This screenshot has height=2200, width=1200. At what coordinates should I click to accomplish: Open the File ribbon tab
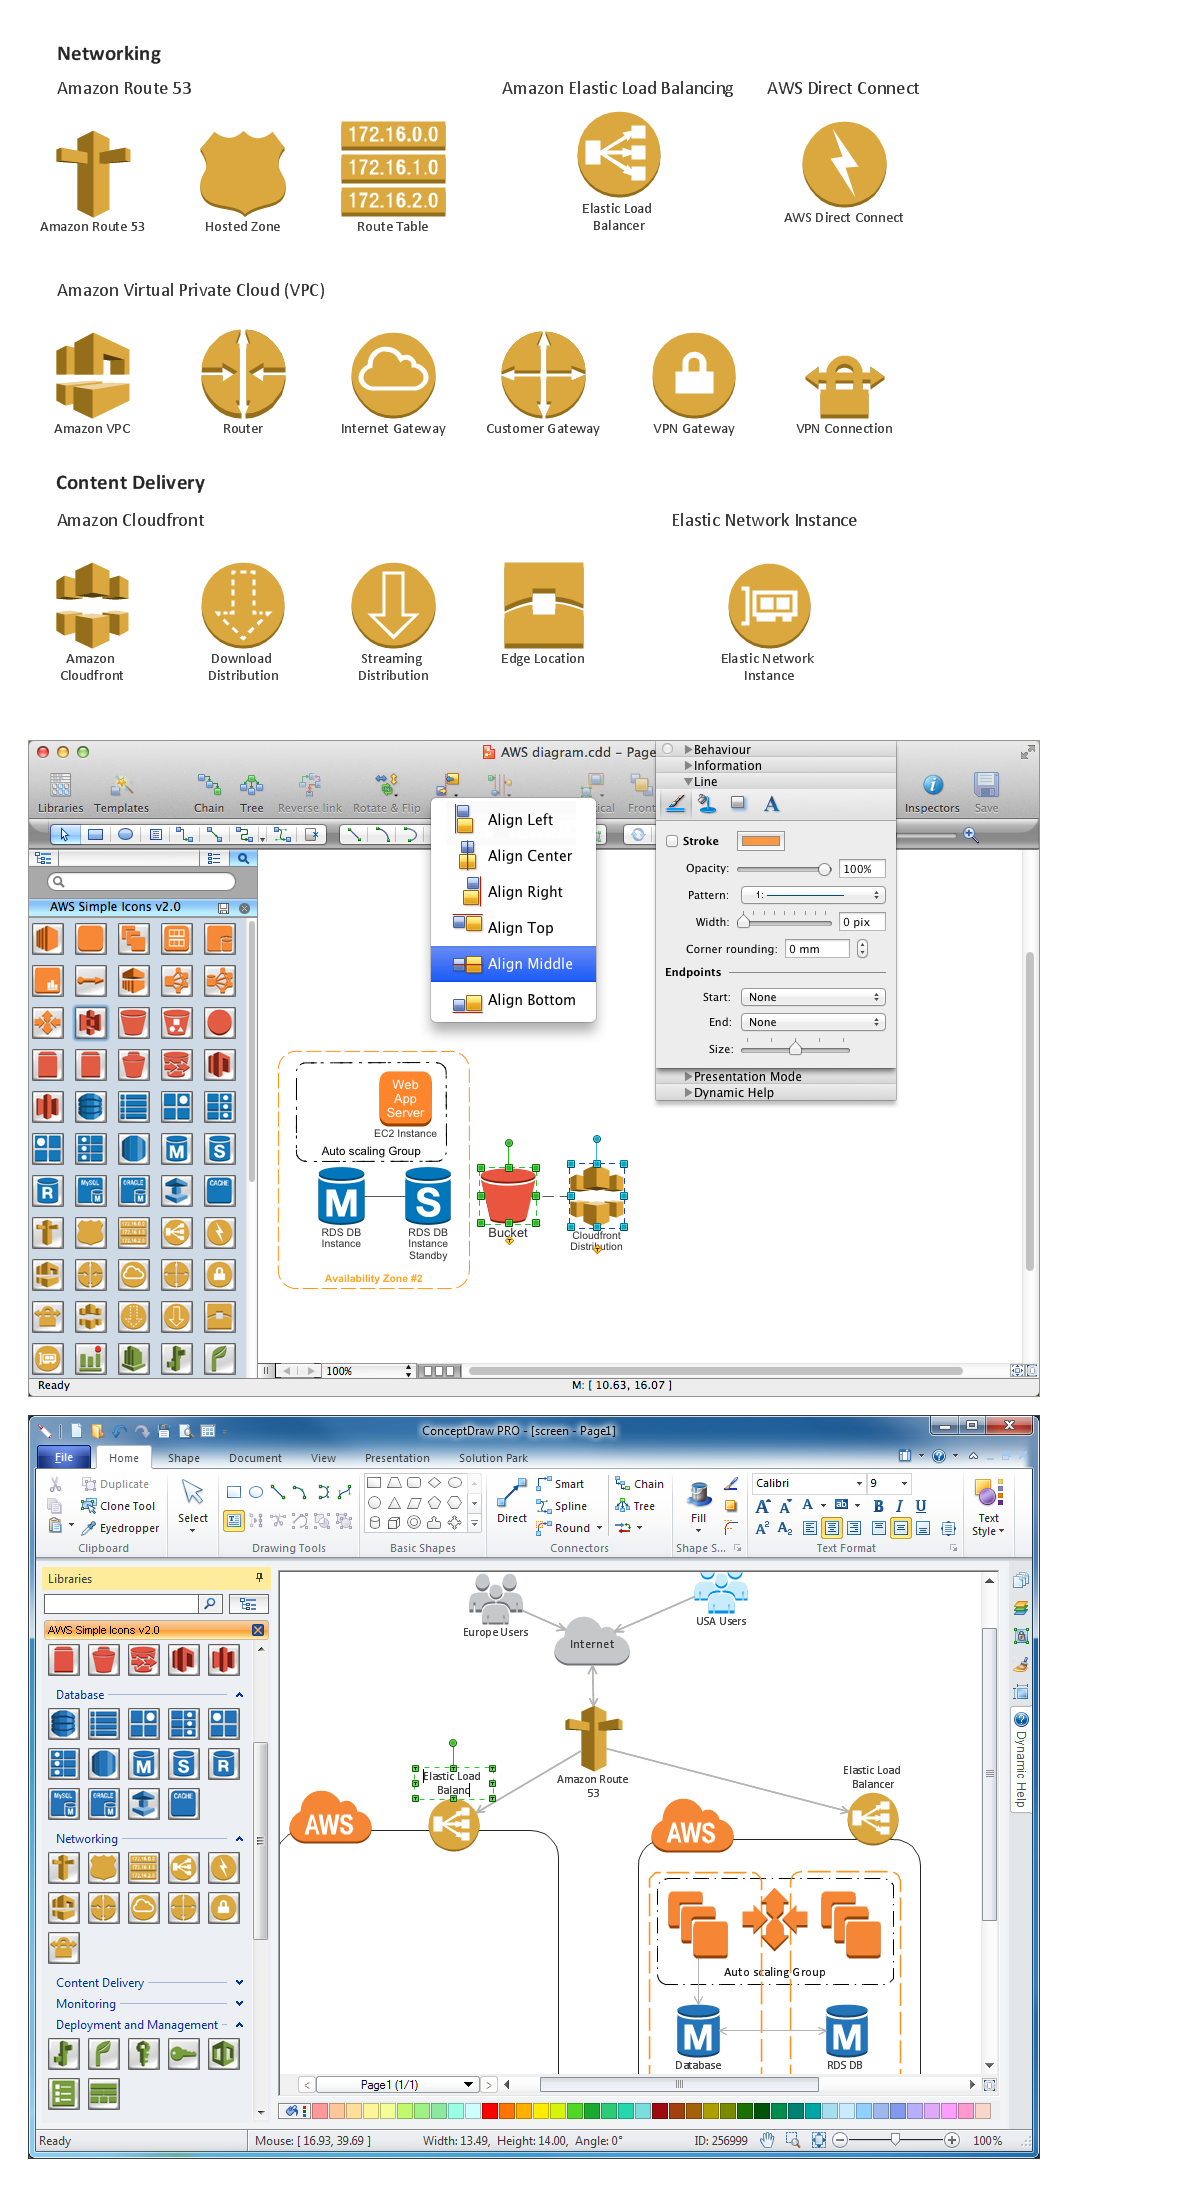(64, 1458)
